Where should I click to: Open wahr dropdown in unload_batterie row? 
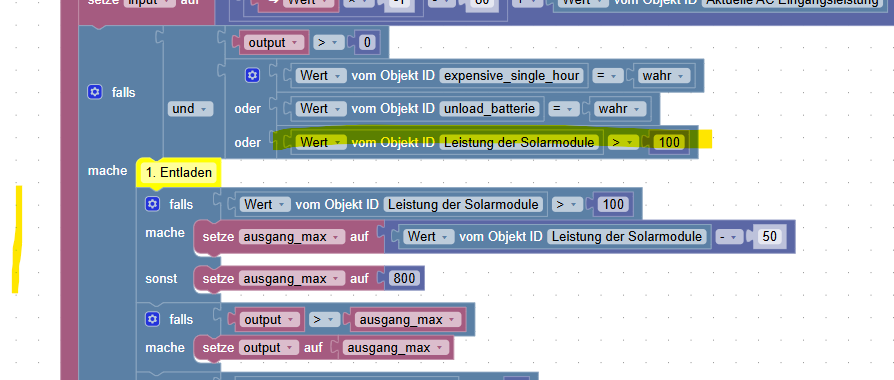click(x=620, y=108)
